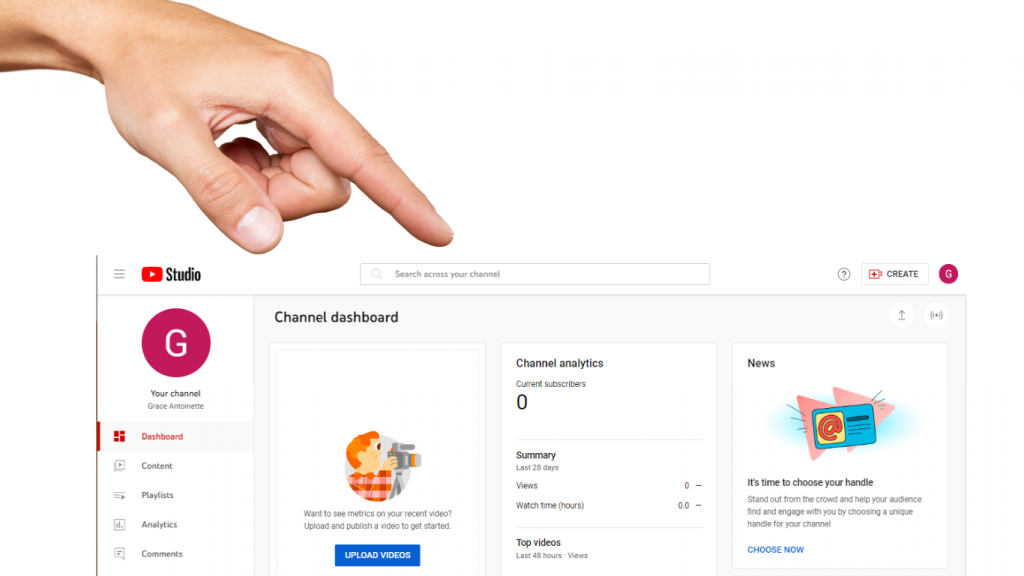Click the G account avatar in header
The height and width of the screenshot is (576, 1024).
click(x=948, y=274)
